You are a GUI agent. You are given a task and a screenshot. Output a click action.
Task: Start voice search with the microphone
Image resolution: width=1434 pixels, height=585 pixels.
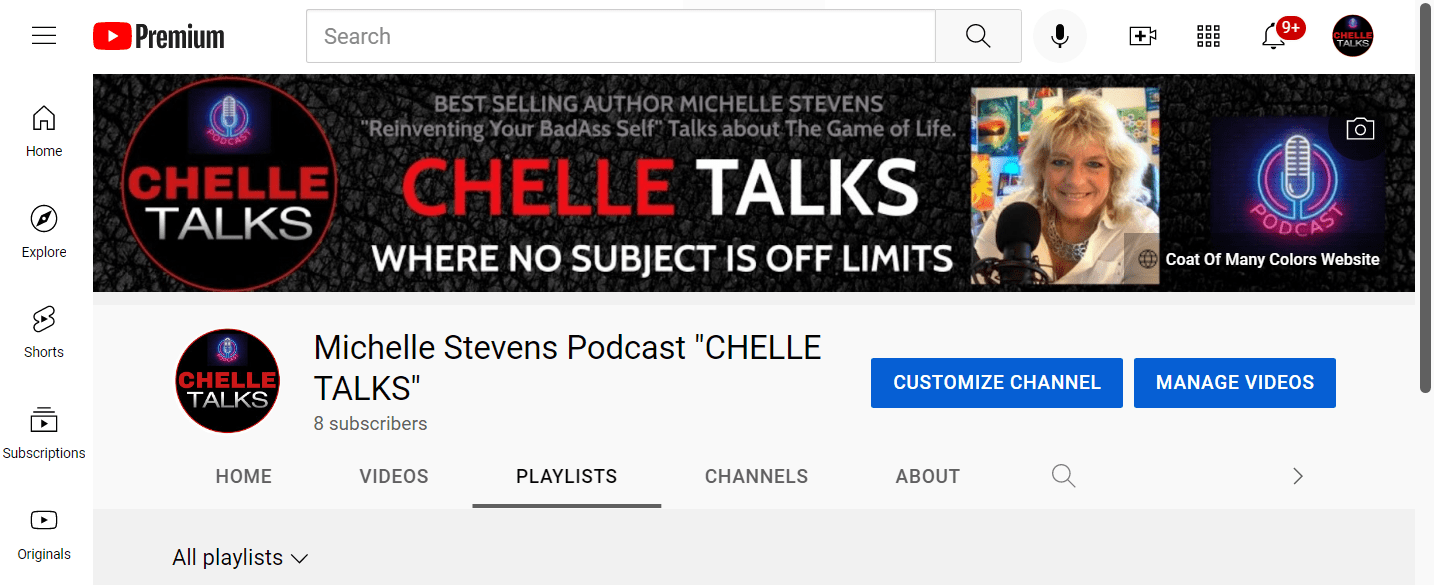click(1060, 37)
